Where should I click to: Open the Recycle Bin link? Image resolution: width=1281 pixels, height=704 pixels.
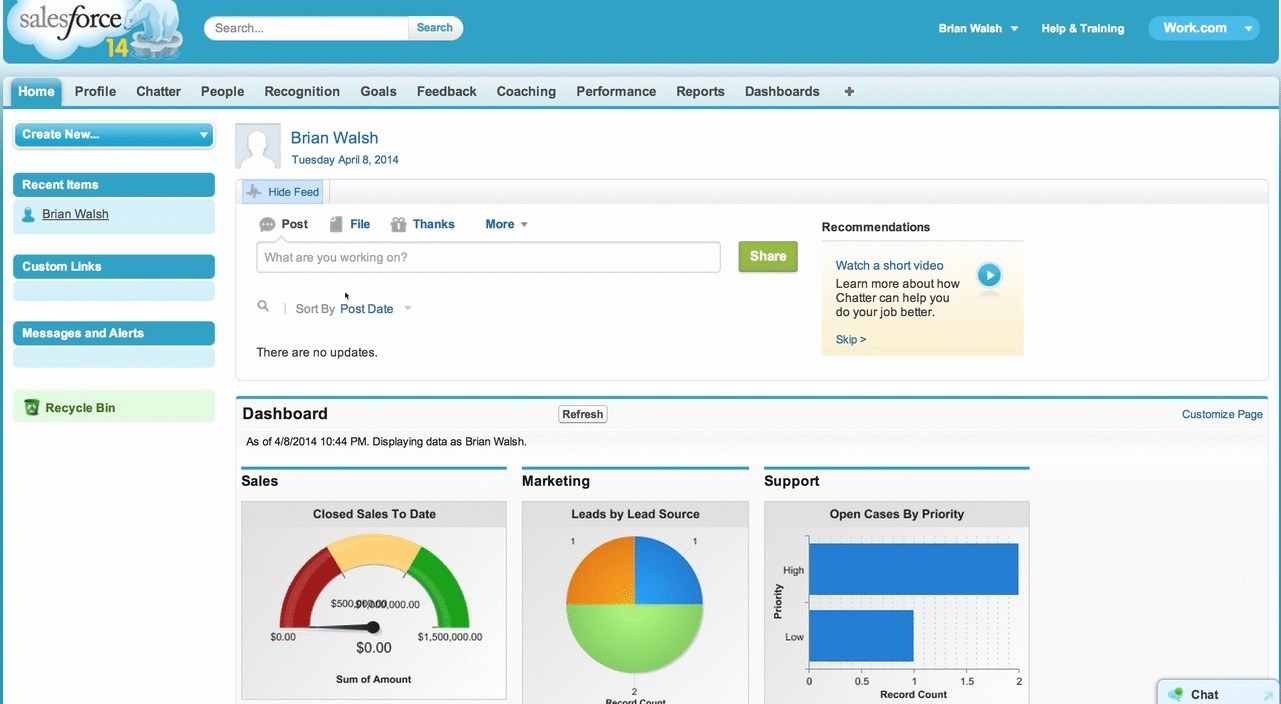[80, 408]
